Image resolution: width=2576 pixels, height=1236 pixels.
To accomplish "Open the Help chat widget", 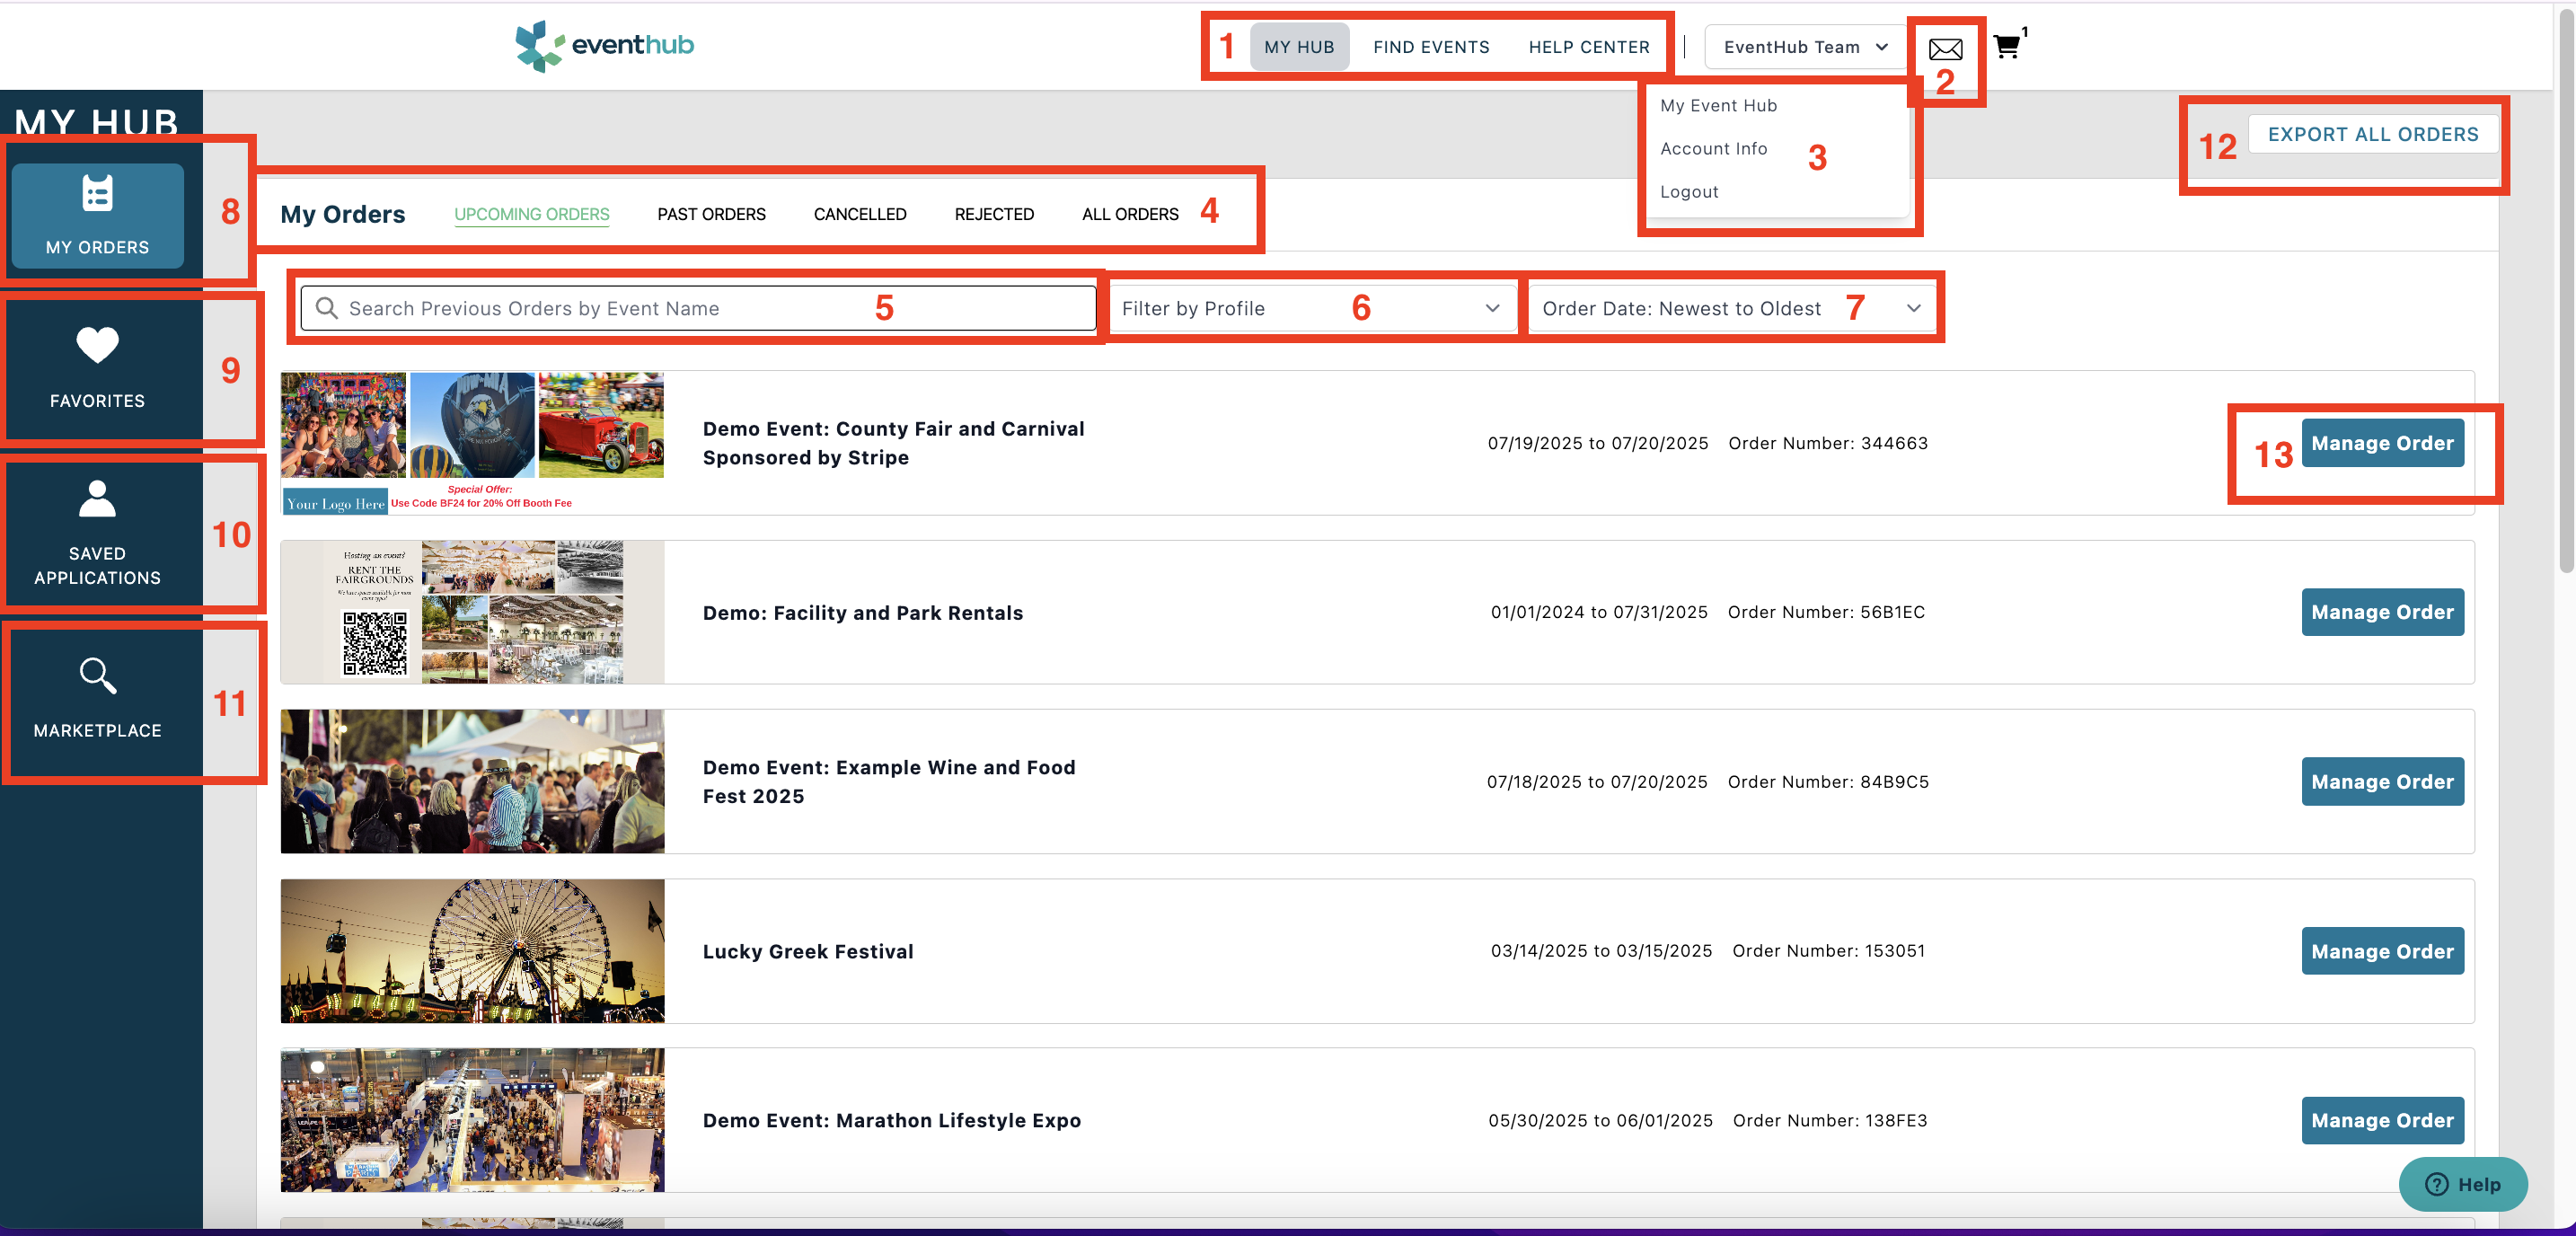I will (2462, 1184).
